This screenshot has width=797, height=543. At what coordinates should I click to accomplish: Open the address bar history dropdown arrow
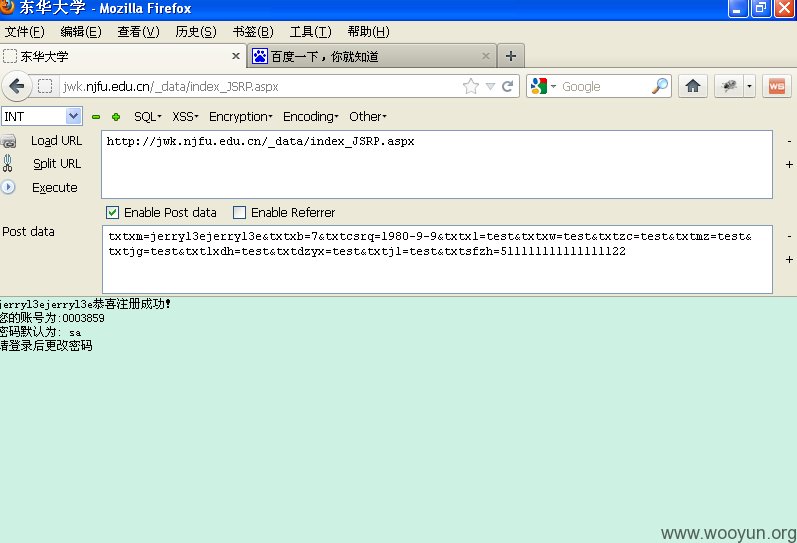(x=490, y=86)
